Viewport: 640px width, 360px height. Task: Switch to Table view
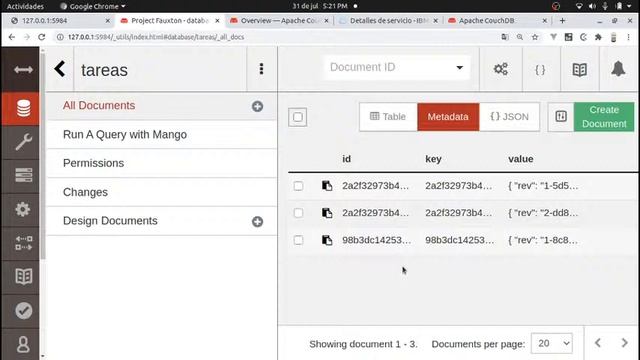[x=388, y=117]
